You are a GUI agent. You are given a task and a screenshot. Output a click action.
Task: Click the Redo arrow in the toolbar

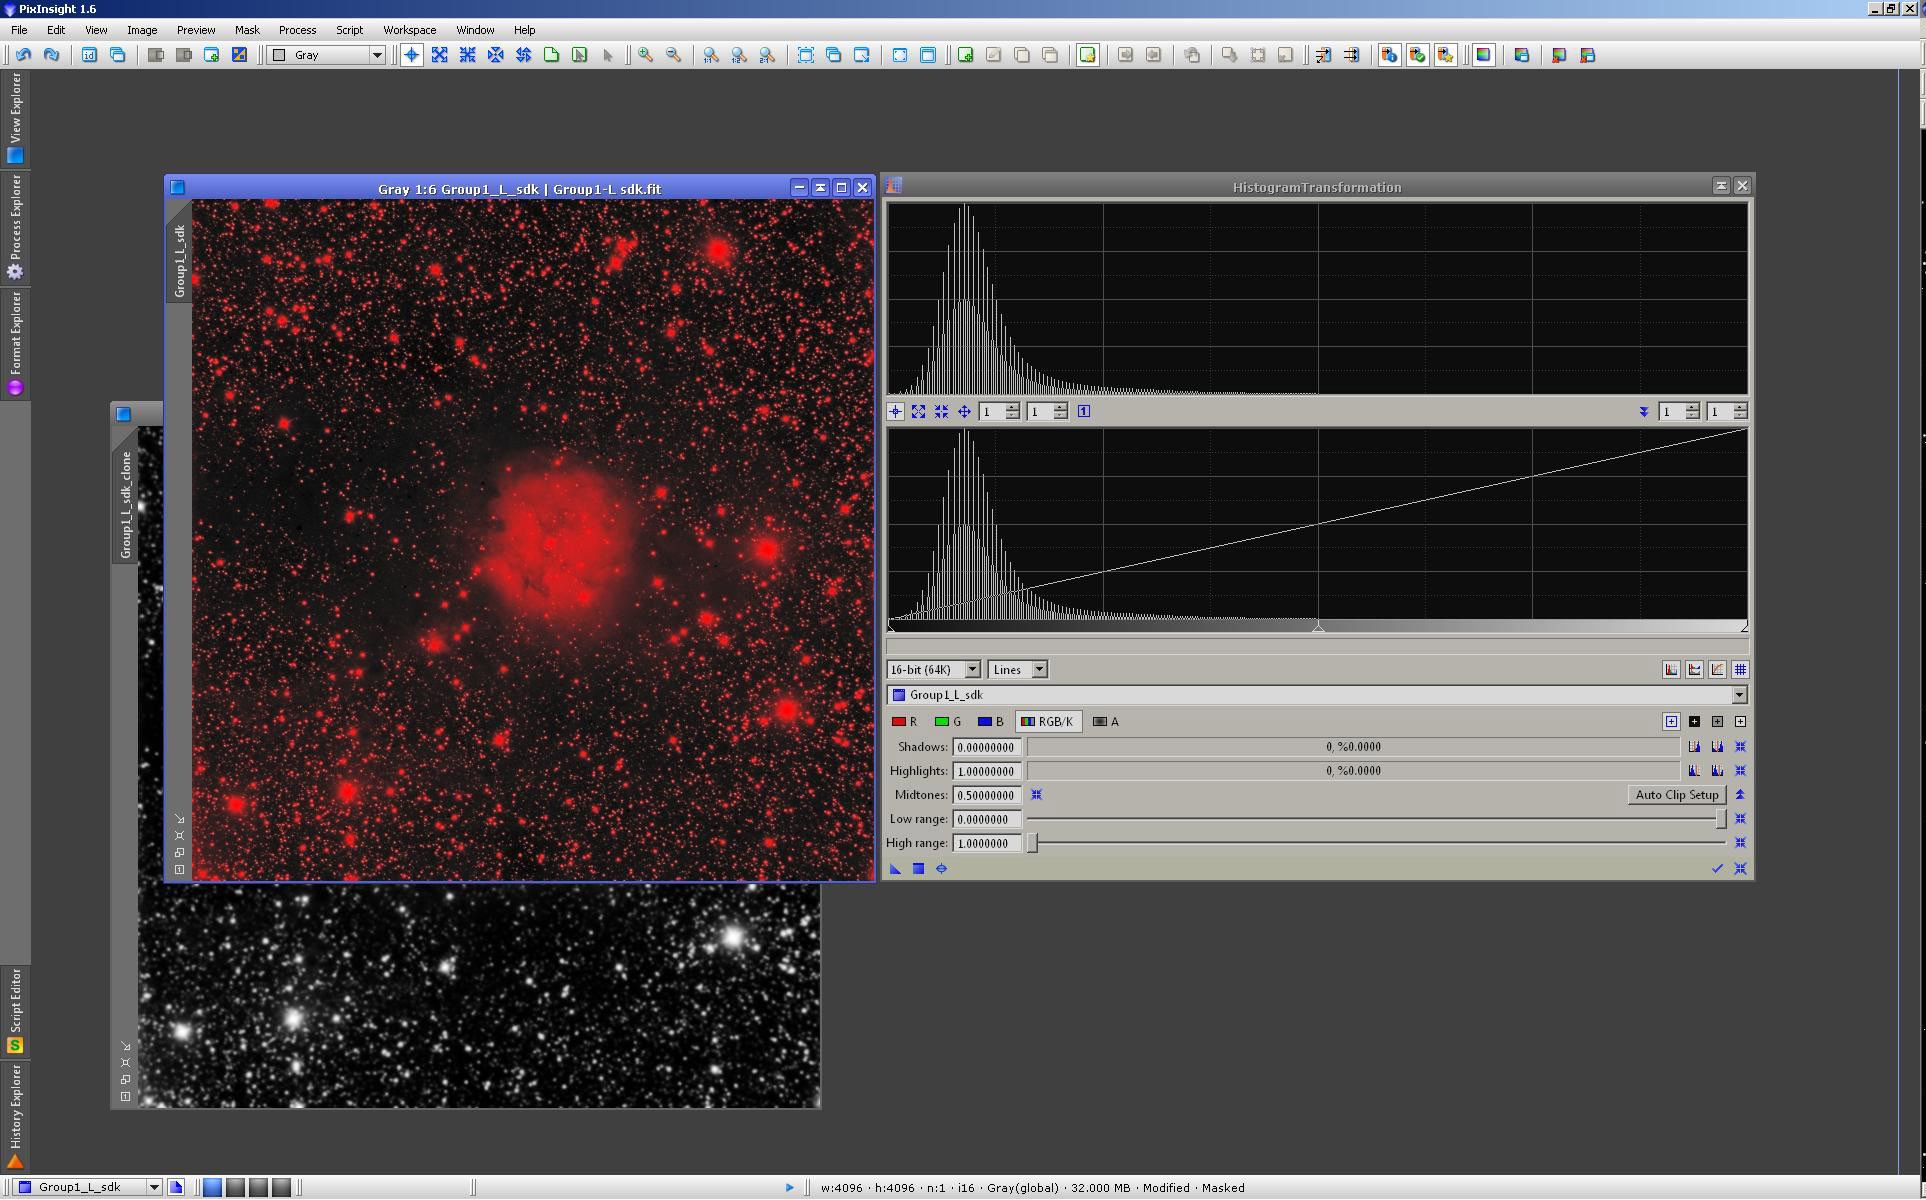pyautogui.click(x=52, y=55)
